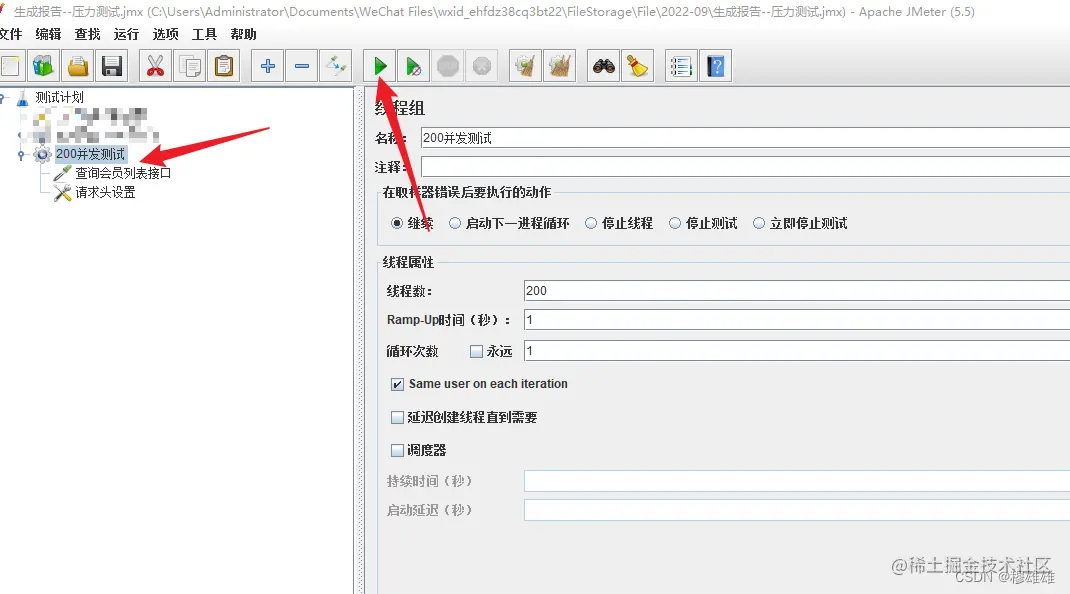The image size is (1070, 594).
Task: Click the Clear results broom icon
Action: pos(525,66)
